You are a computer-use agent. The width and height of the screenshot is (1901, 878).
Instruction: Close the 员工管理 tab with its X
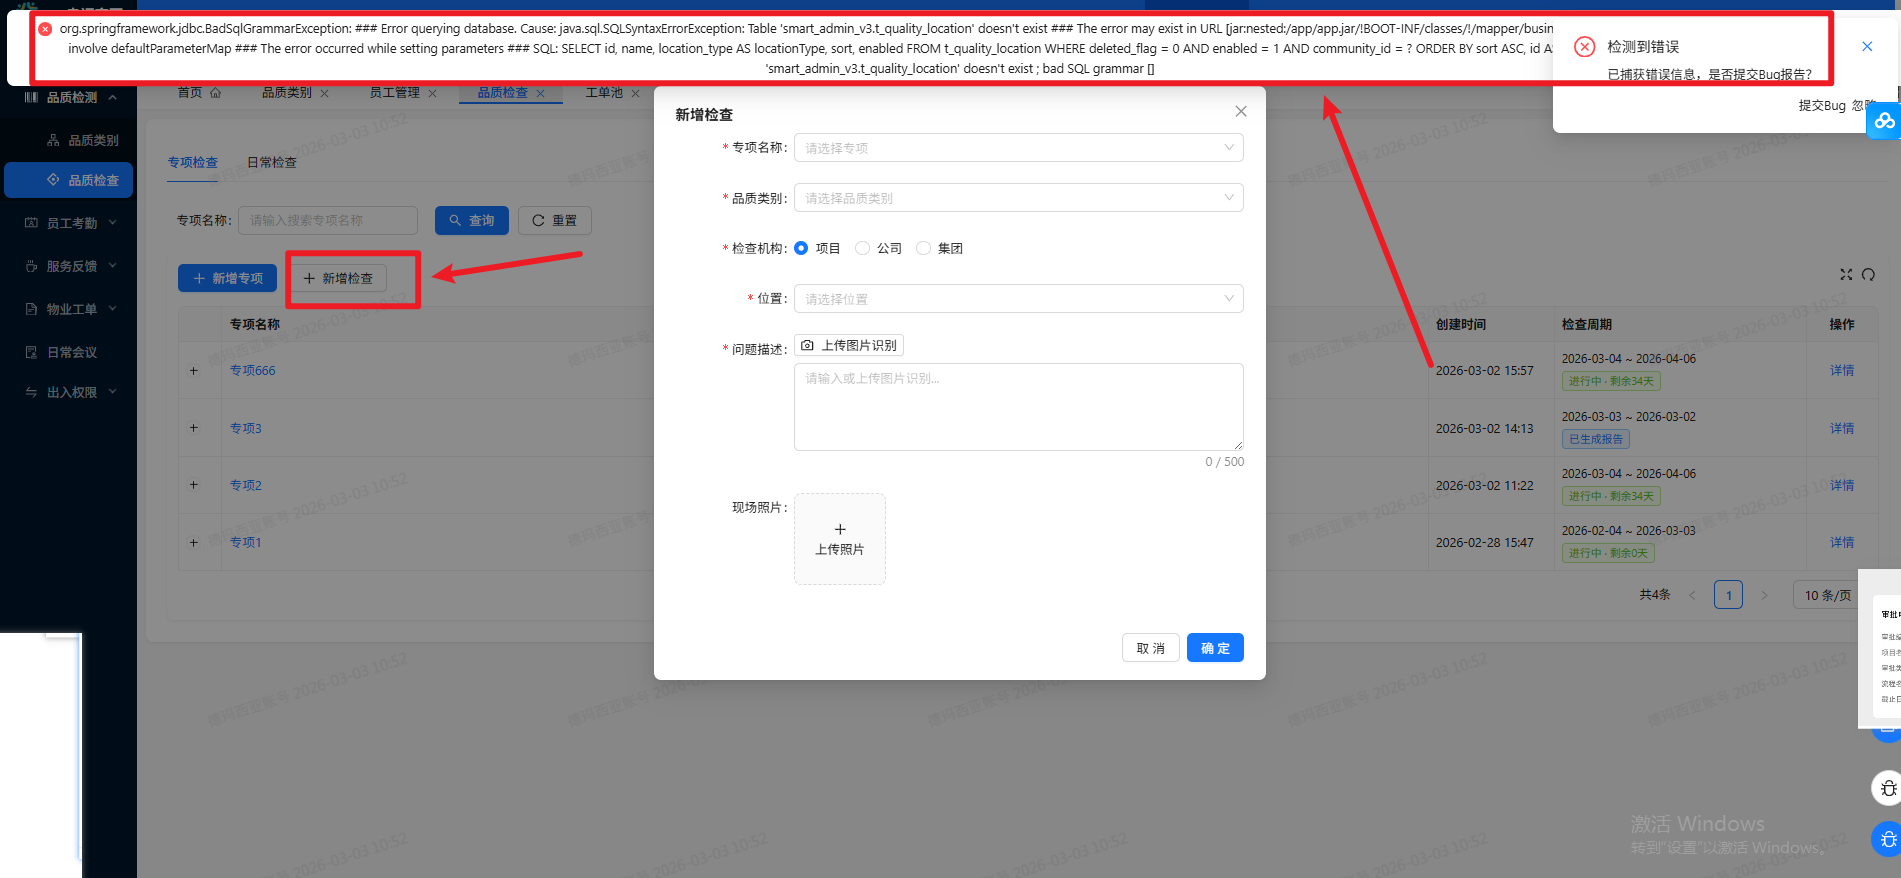point(432,93)
